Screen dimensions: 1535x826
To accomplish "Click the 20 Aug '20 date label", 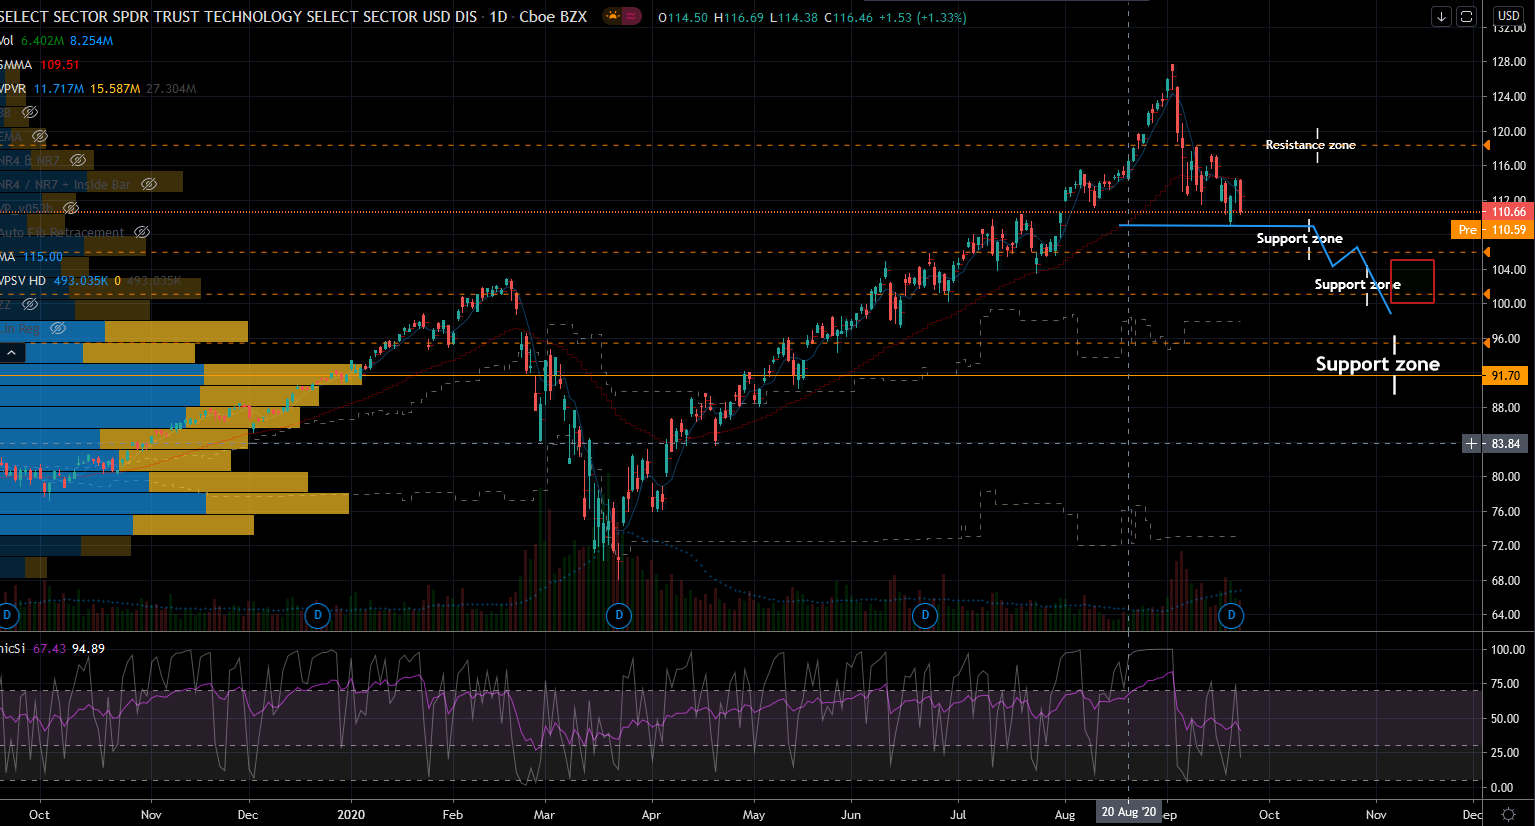I will pos(1128,812).
